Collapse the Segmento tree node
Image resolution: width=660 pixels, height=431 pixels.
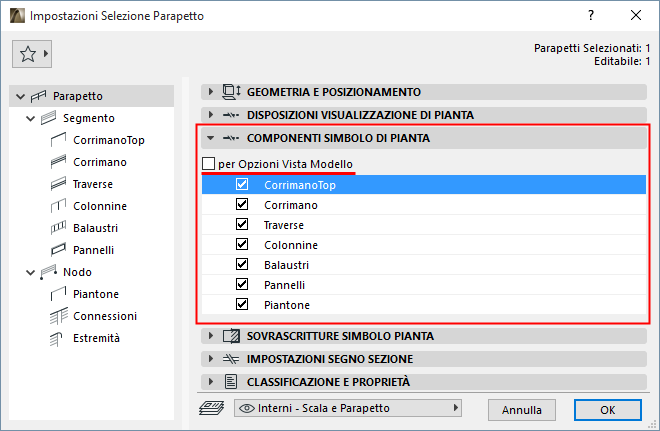click(26, 118)
